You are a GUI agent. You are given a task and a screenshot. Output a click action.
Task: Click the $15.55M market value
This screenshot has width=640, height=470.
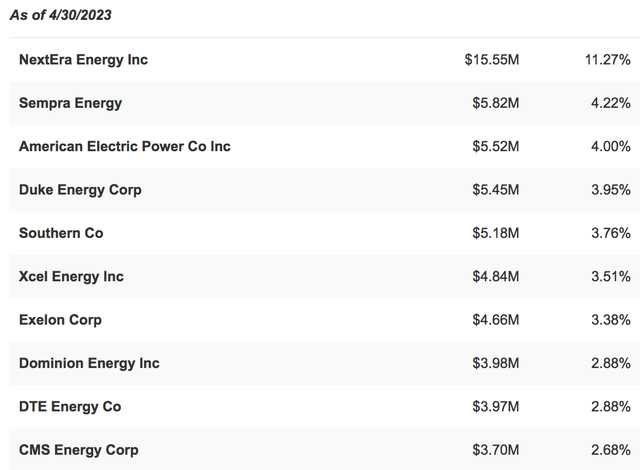tap(492, 60)
